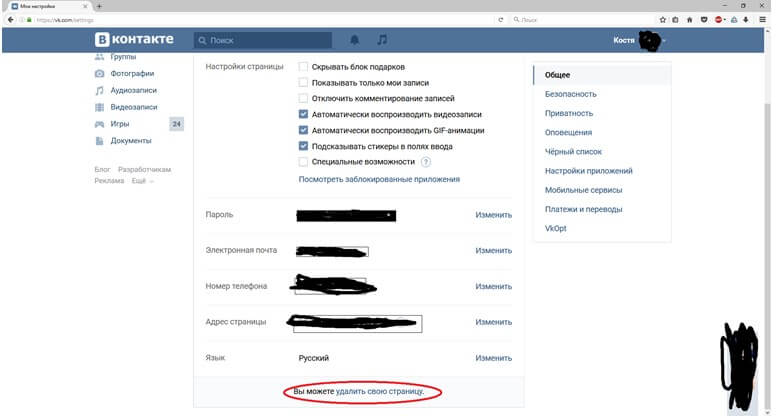Open Видеозаписи in the left sidebar
Screen dimensions: 779x419
pos(133,107)
